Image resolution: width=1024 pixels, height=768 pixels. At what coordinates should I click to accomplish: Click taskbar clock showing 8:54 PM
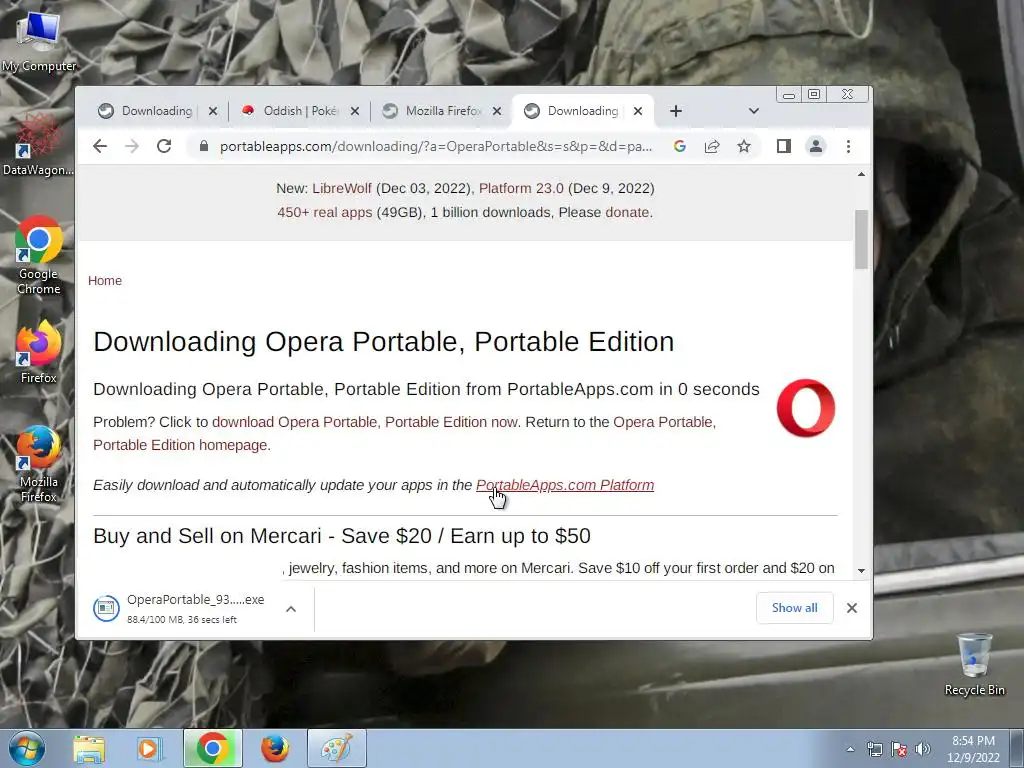coord(973,749)
